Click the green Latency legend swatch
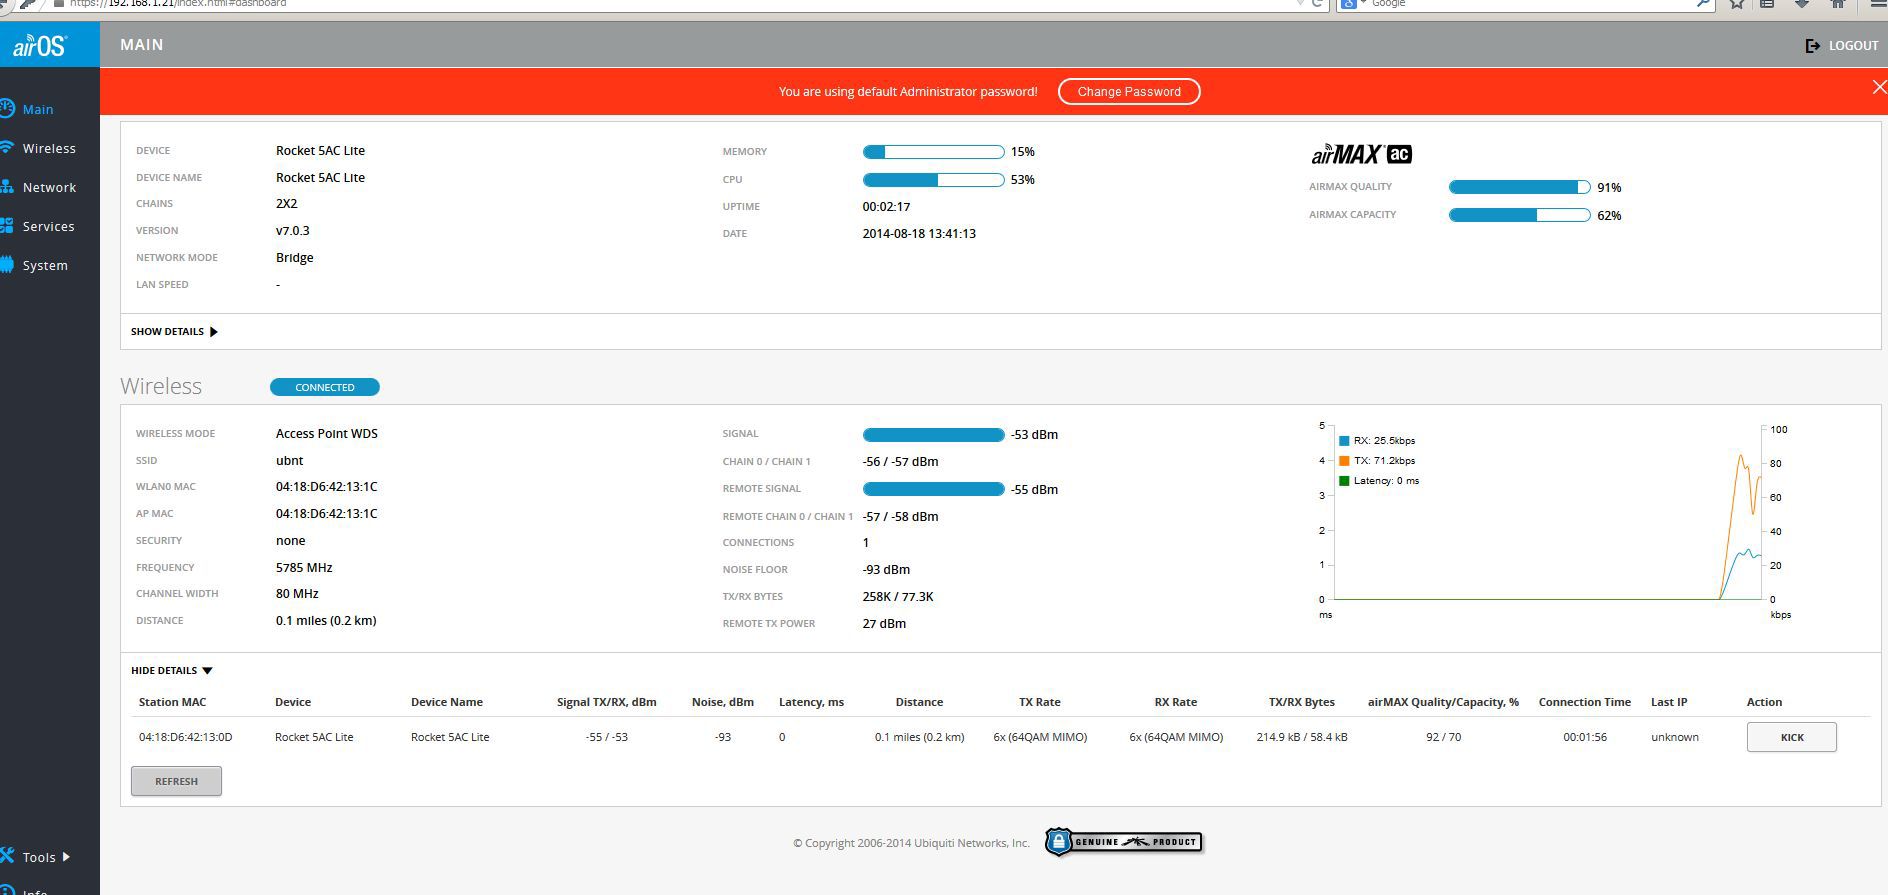Image resolution: width=1888 pixels, height=895 pixels. point(1344,481)
